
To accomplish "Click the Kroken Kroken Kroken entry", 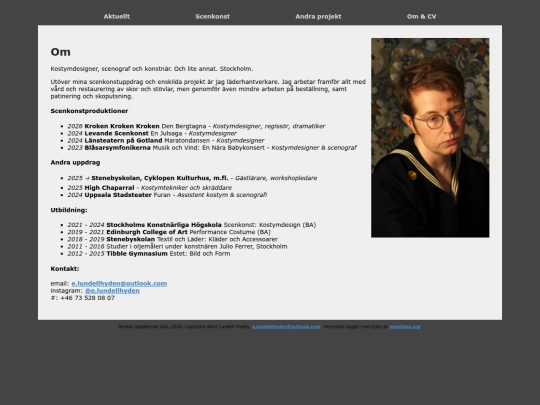I will pos(196,126).
